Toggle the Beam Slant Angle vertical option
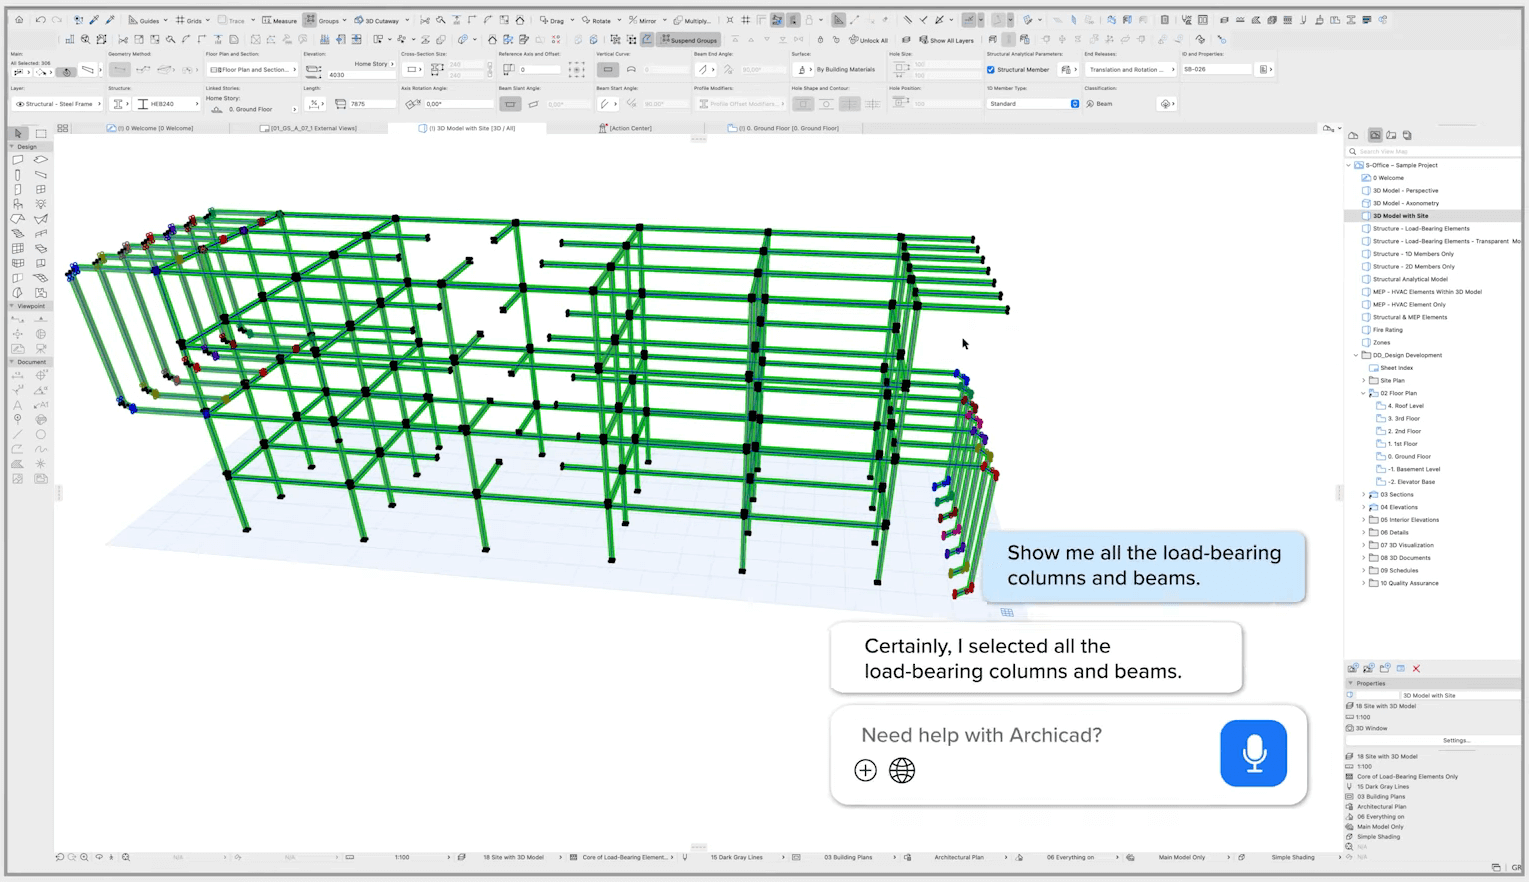The width and height of the screenshot is (1529, 882). tap(510, 104)
